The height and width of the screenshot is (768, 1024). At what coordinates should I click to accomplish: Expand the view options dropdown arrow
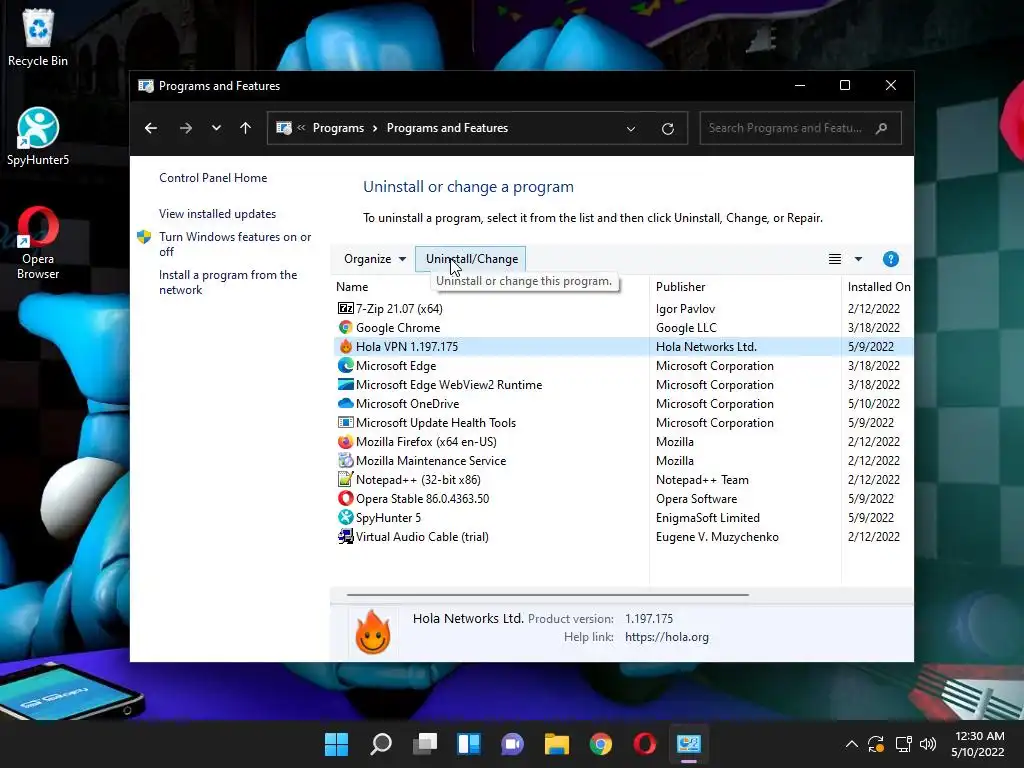[x=858, y=259]
